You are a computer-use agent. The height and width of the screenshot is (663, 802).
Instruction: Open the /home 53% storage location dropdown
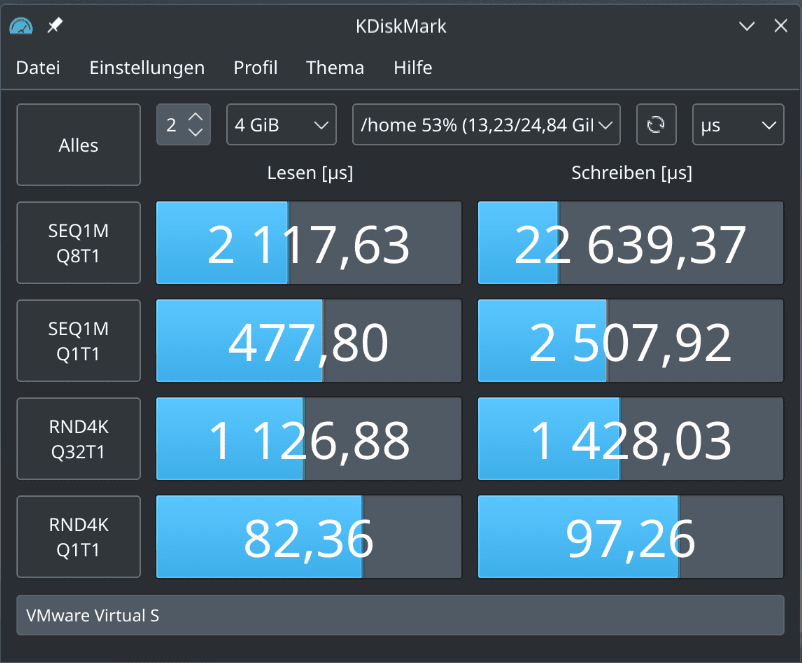click(x=486, y=124)
